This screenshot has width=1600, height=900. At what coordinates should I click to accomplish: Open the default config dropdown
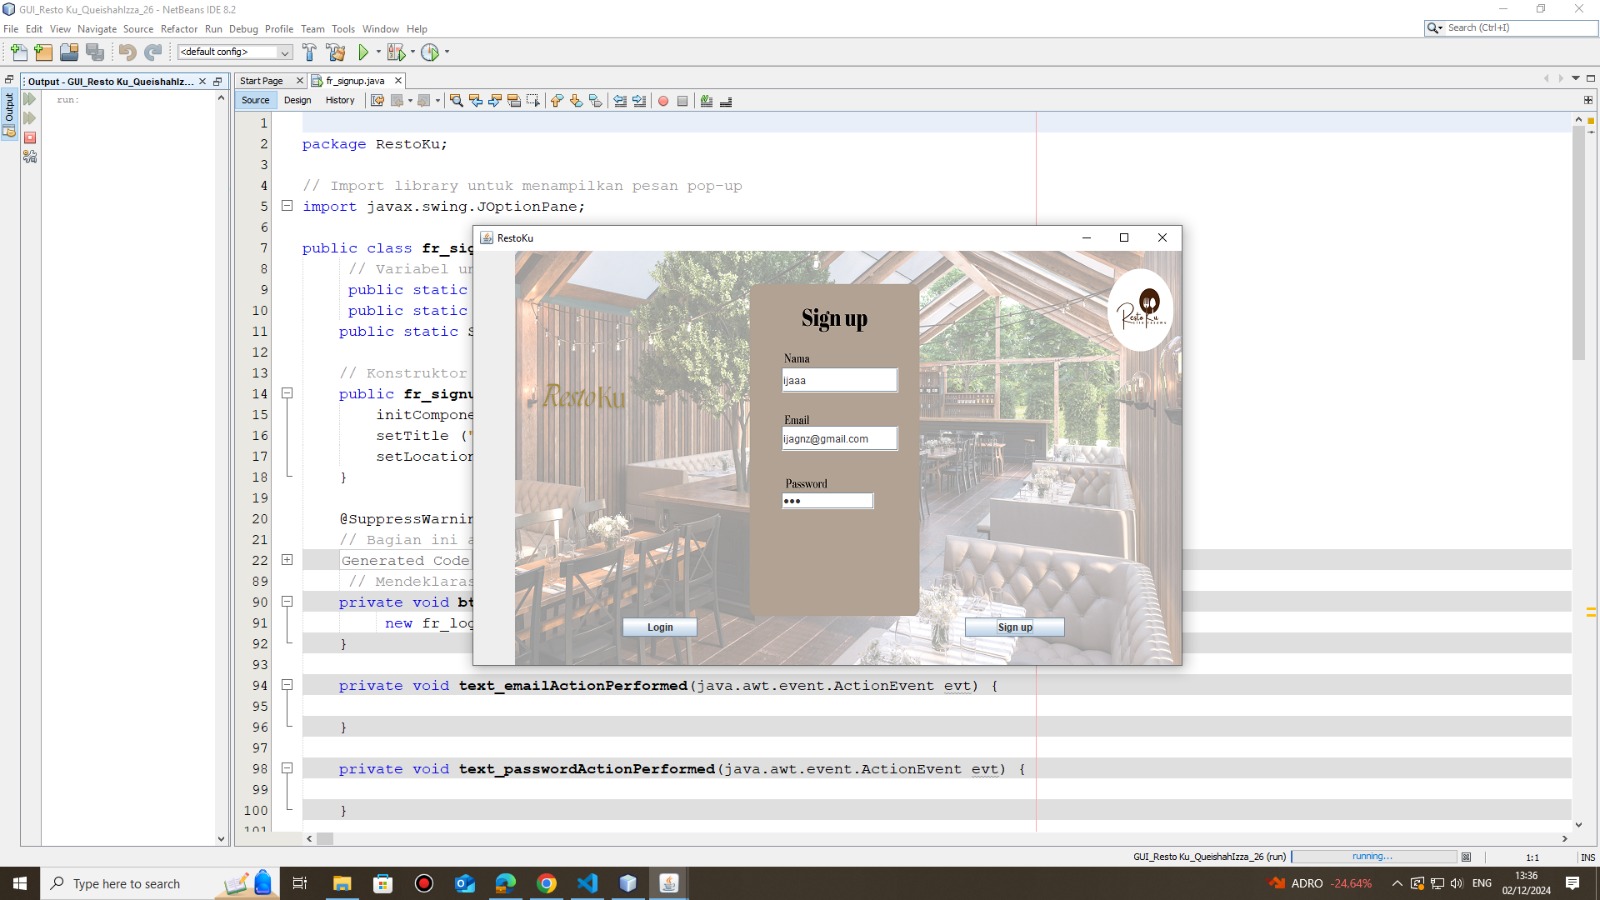[x=235, y=52]
